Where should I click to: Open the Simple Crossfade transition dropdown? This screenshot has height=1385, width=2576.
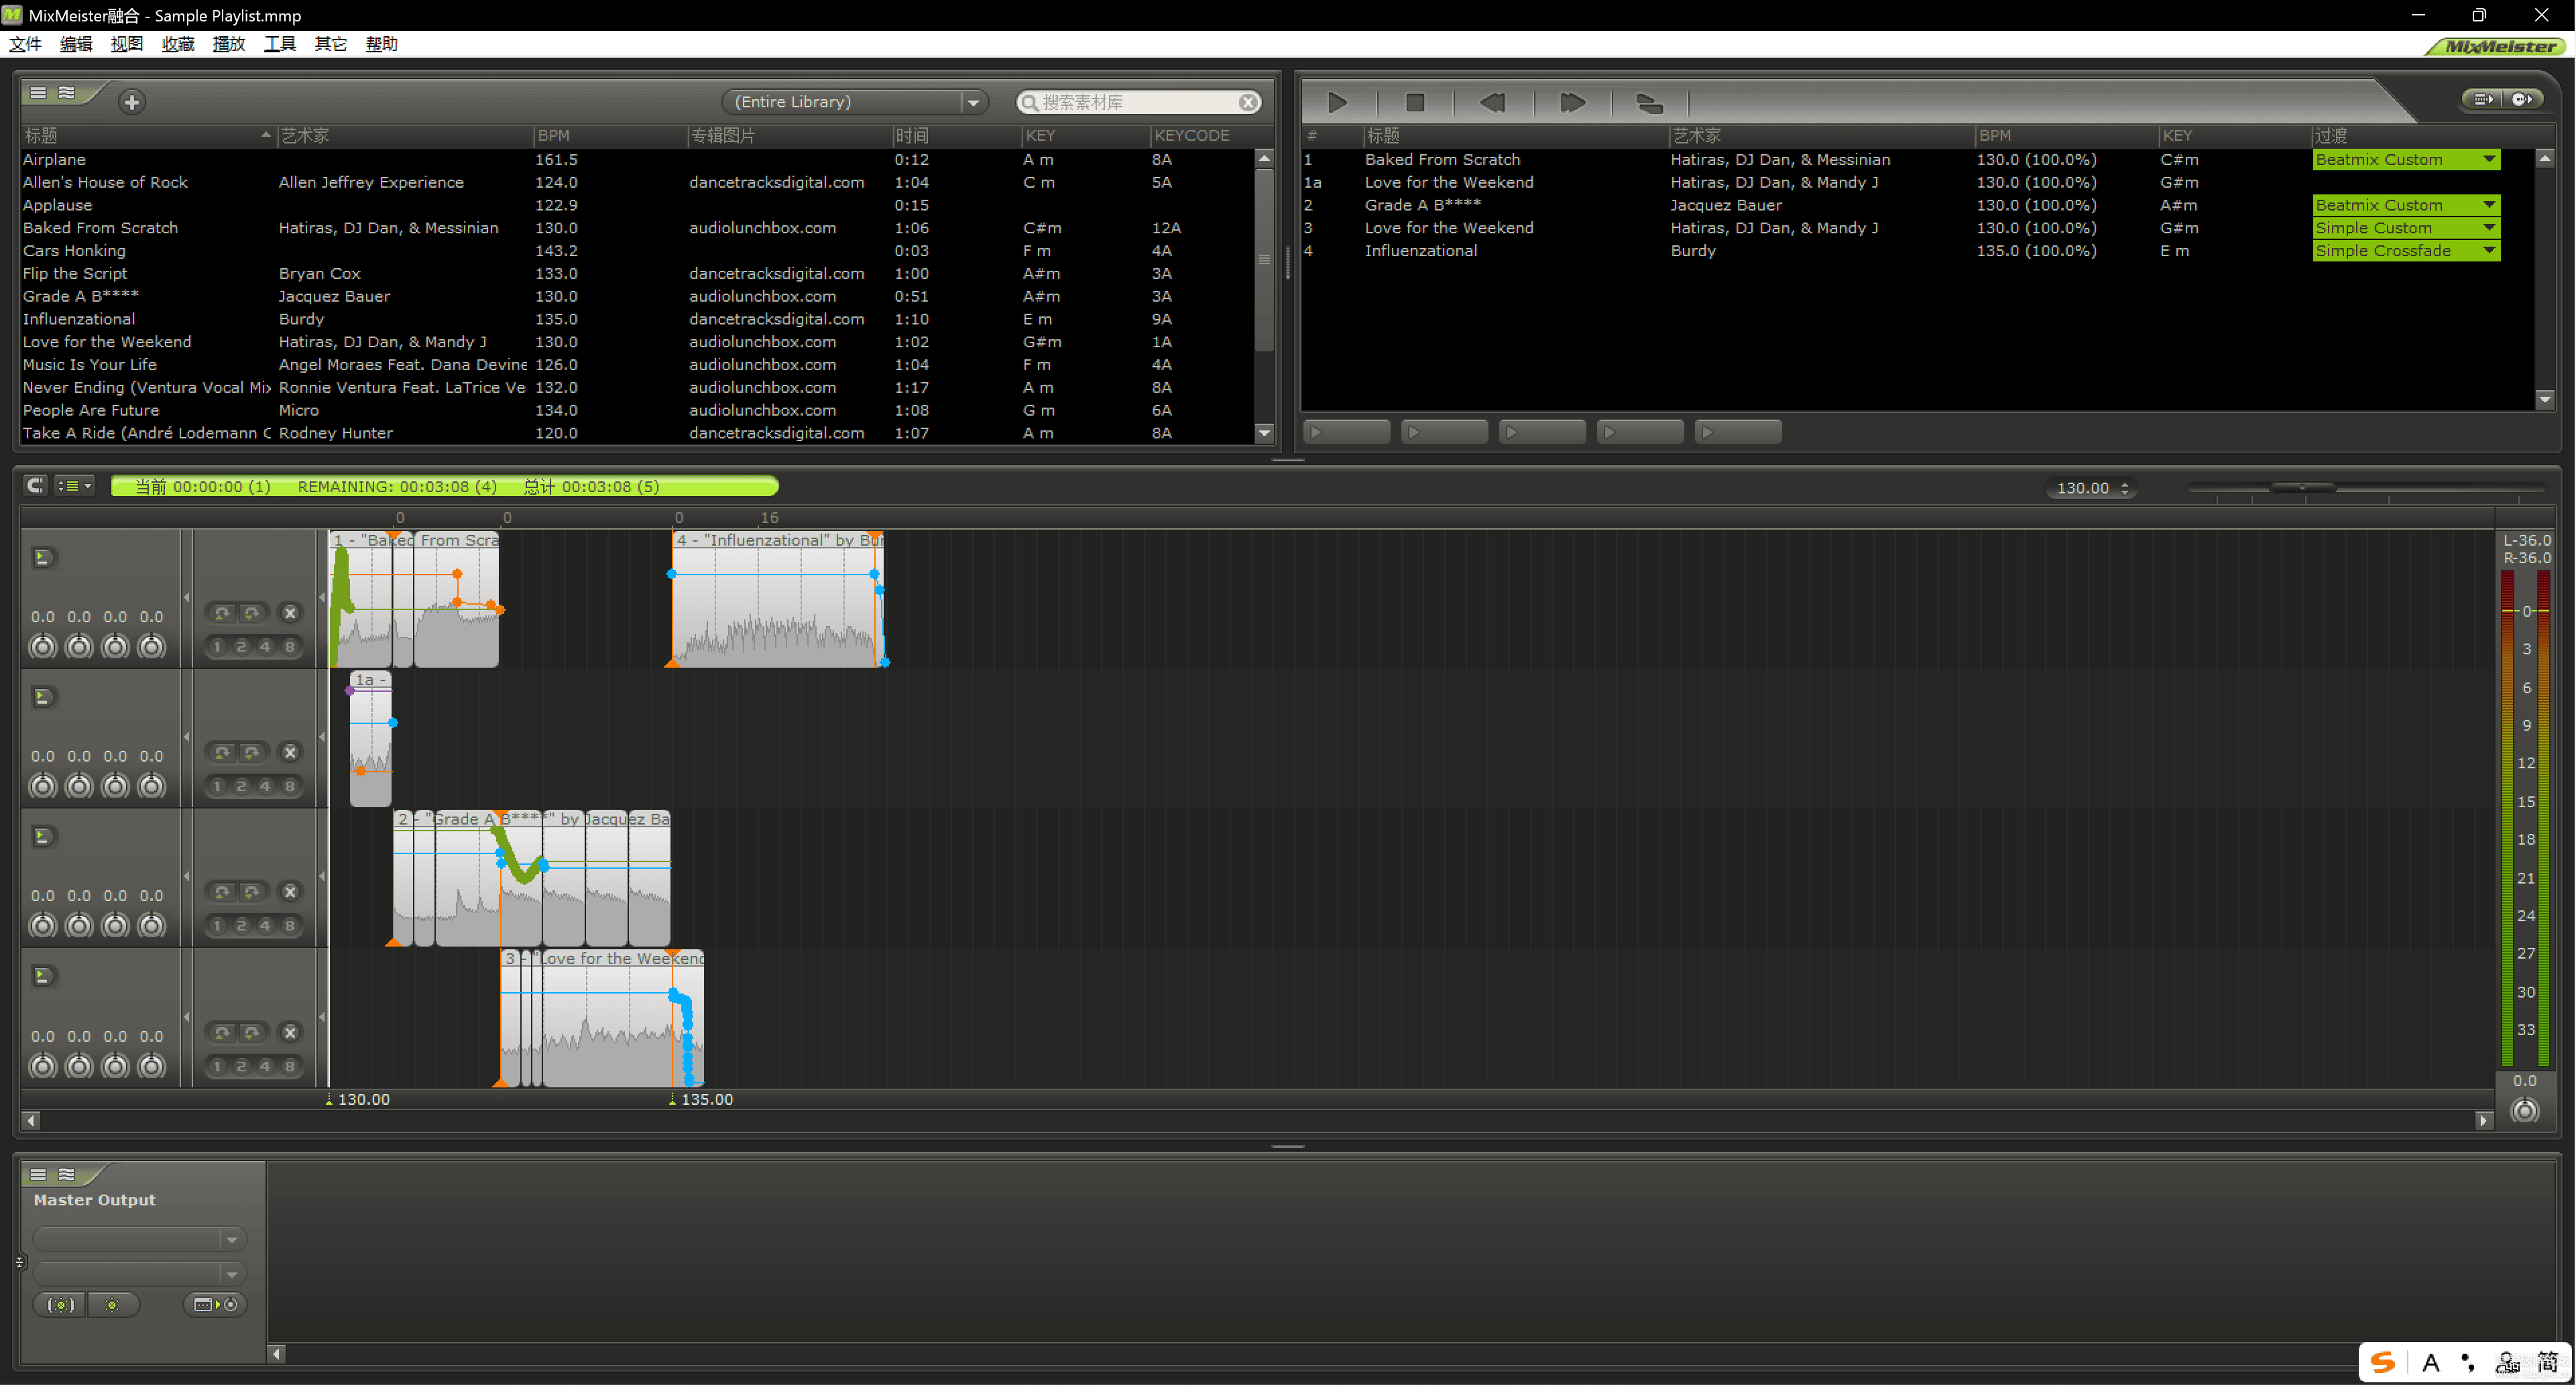pyautogui.click(x=2406, y=251)
